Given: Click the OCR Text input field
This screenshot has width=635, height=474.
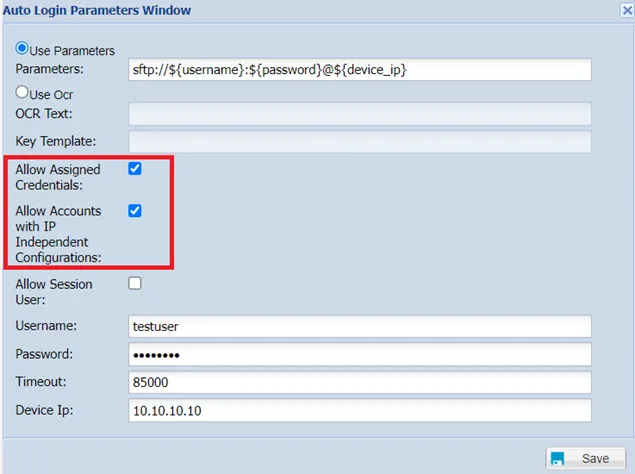Looking at the screenshot, I should tap(360, 114).
